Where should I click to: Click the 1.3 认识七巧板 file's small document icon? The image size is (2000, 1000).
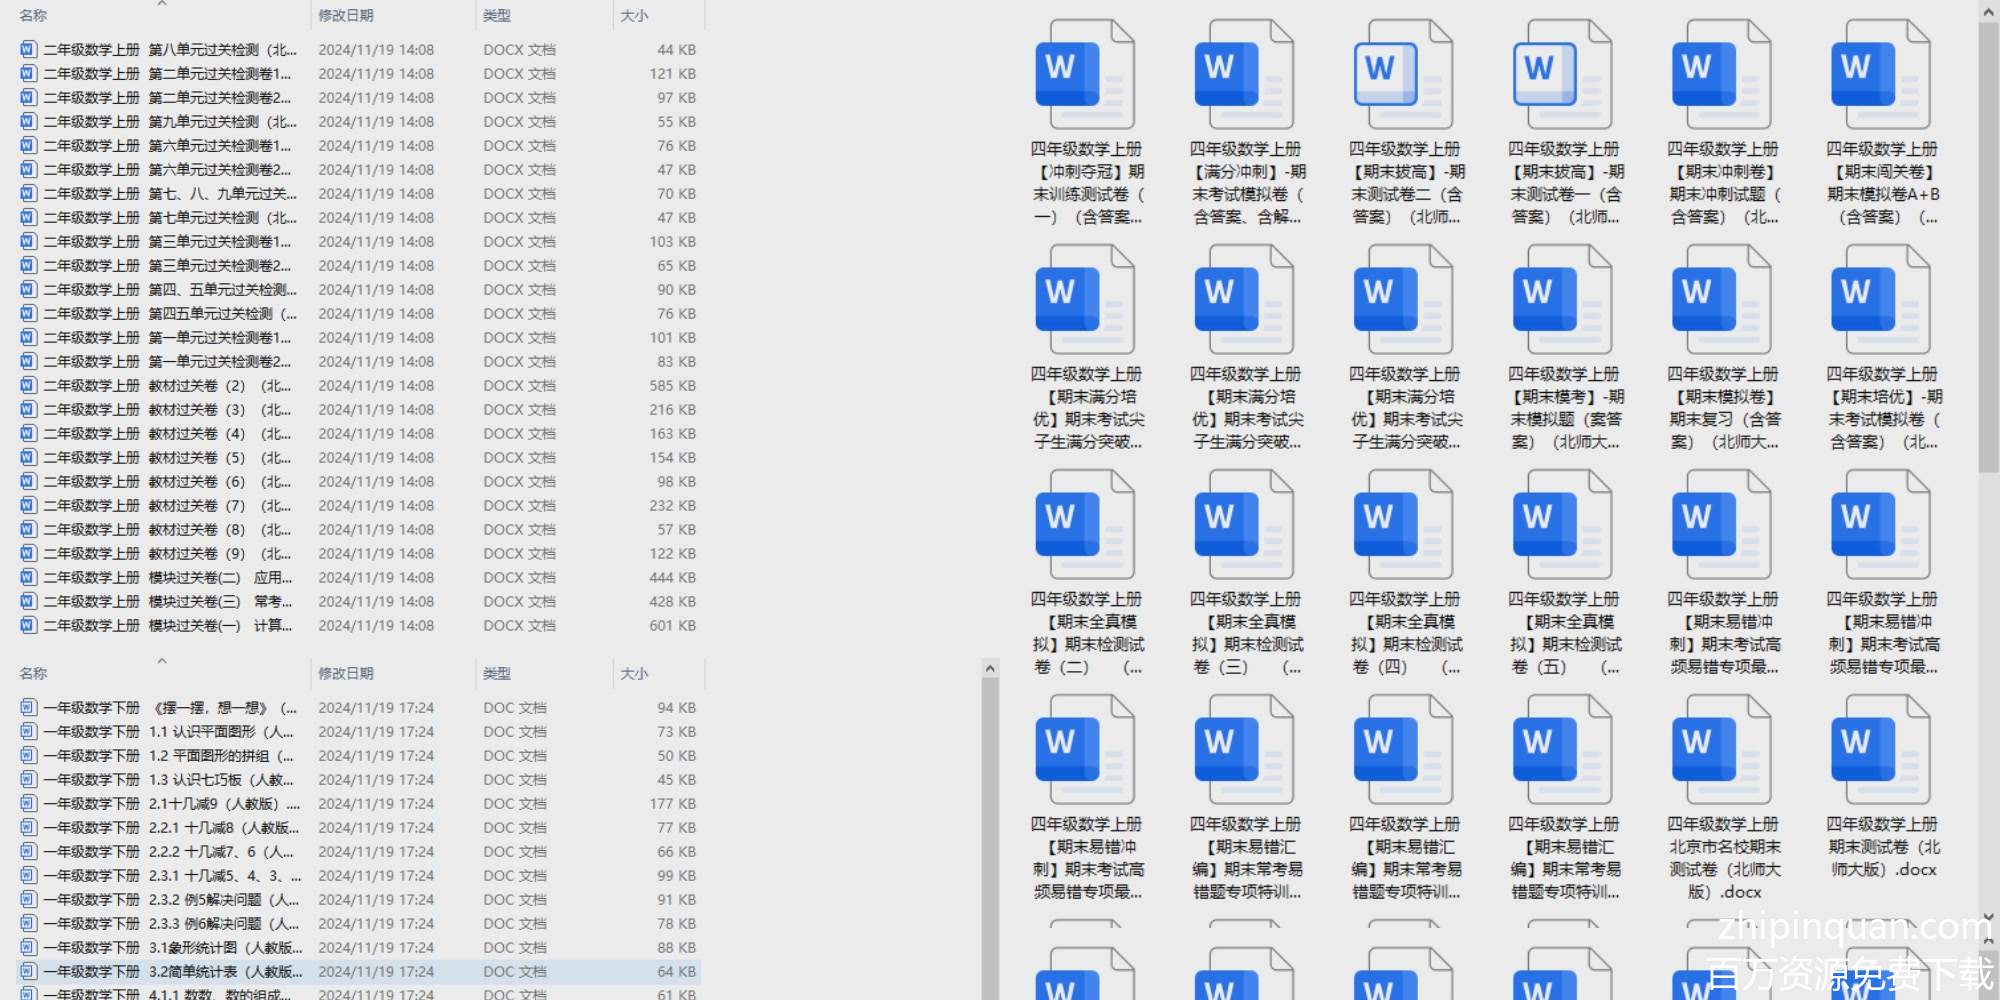[x=28, y=780]
